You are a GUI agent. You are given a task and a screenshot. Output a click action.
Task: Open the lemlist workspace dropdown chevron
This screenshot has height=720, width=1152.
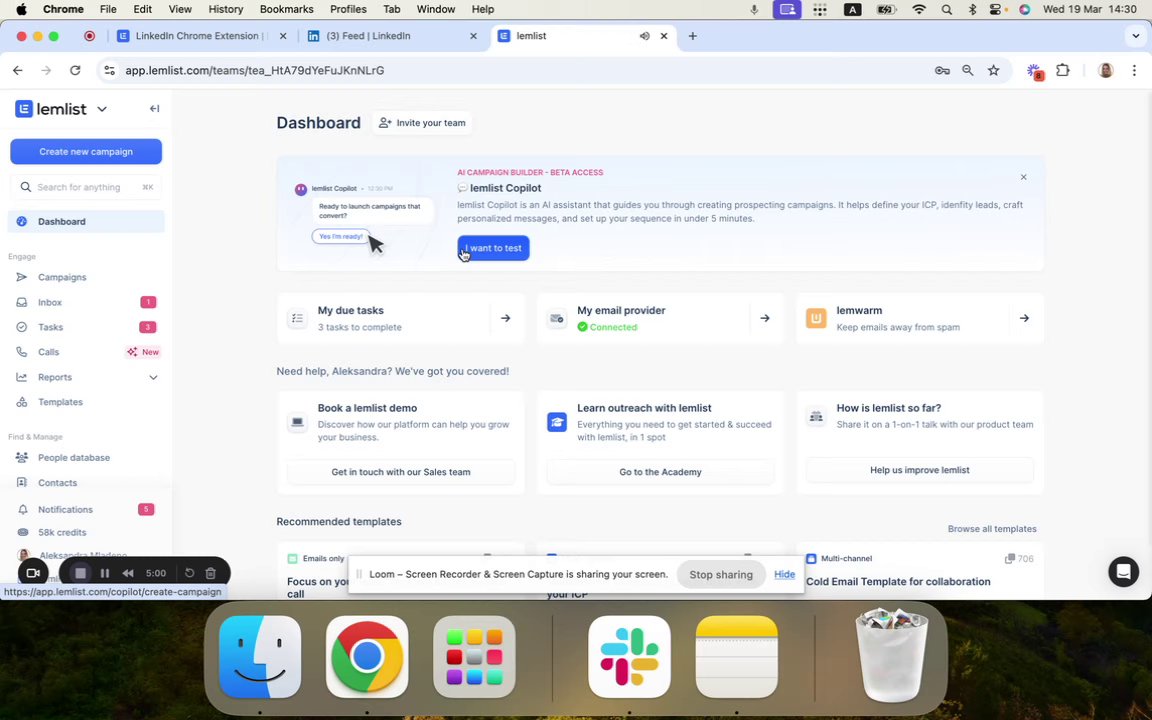point(102,109)
